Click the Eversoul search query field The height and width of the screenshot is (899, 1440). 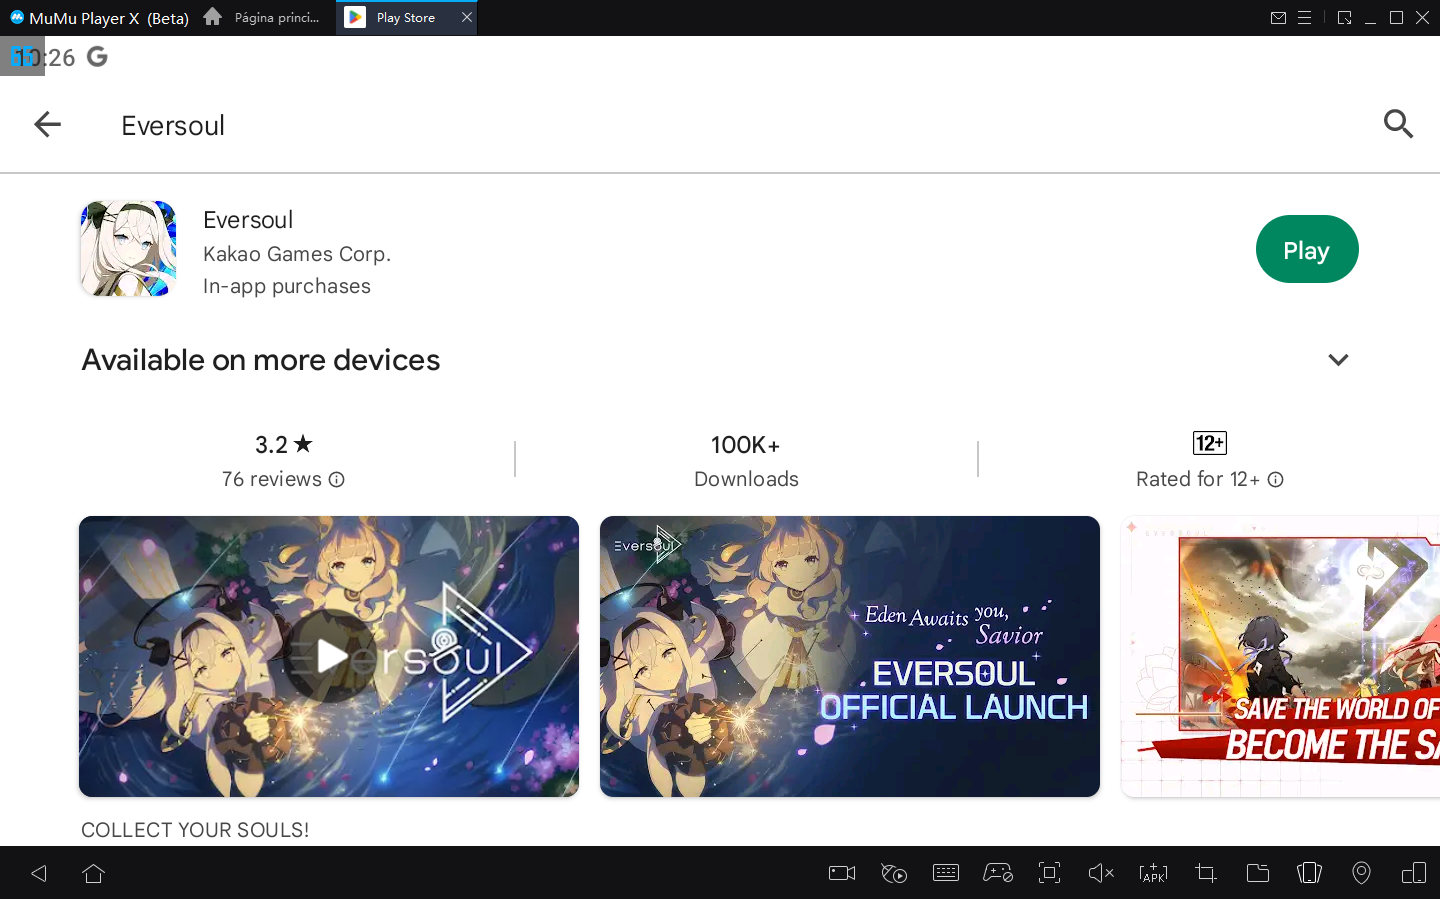173,125
